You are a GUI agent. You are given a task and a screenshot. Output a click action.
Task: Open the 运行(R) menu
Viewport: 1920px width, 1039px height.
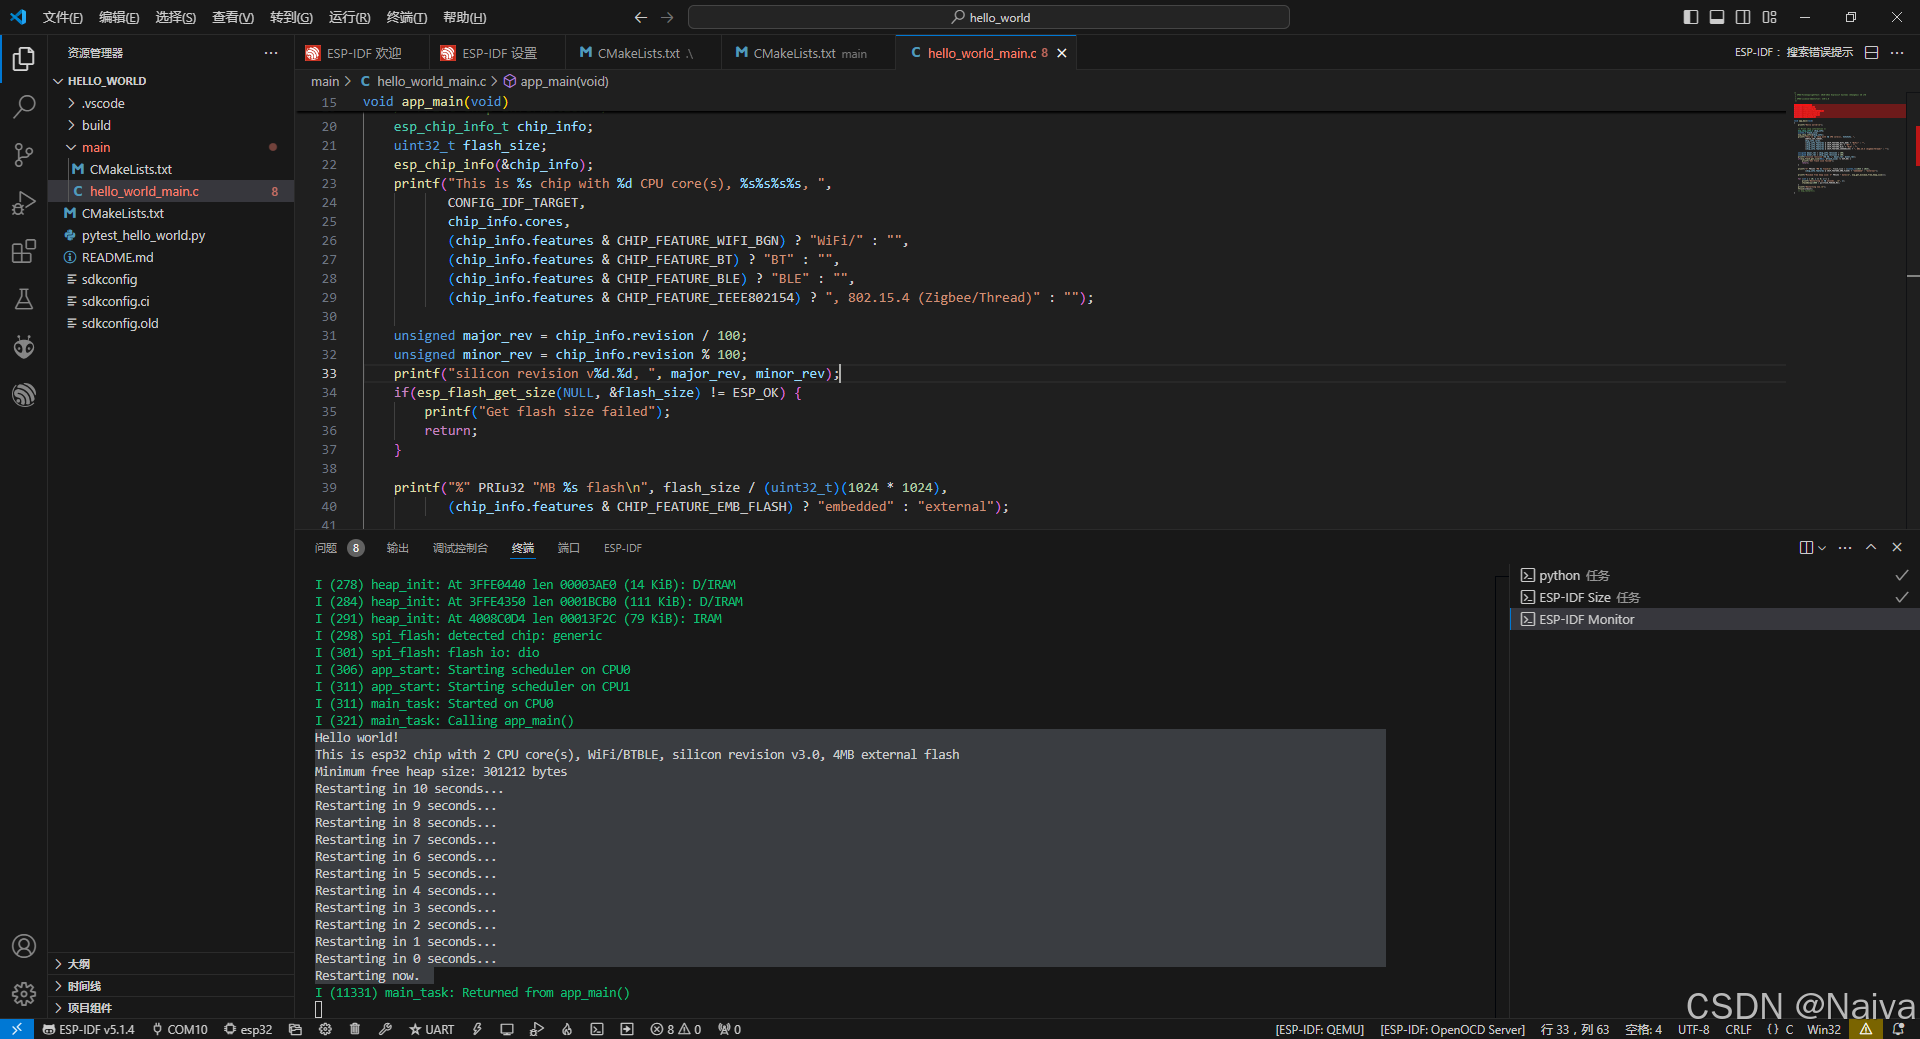pos(348,17)
